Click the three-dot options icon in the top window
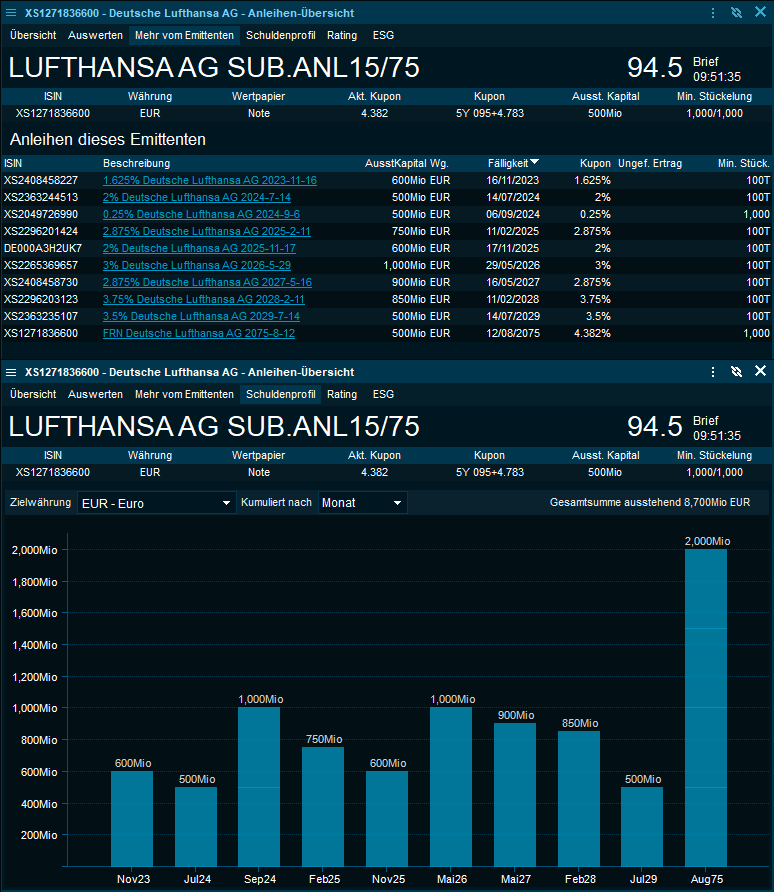774x892 pixels. point(712,13)
